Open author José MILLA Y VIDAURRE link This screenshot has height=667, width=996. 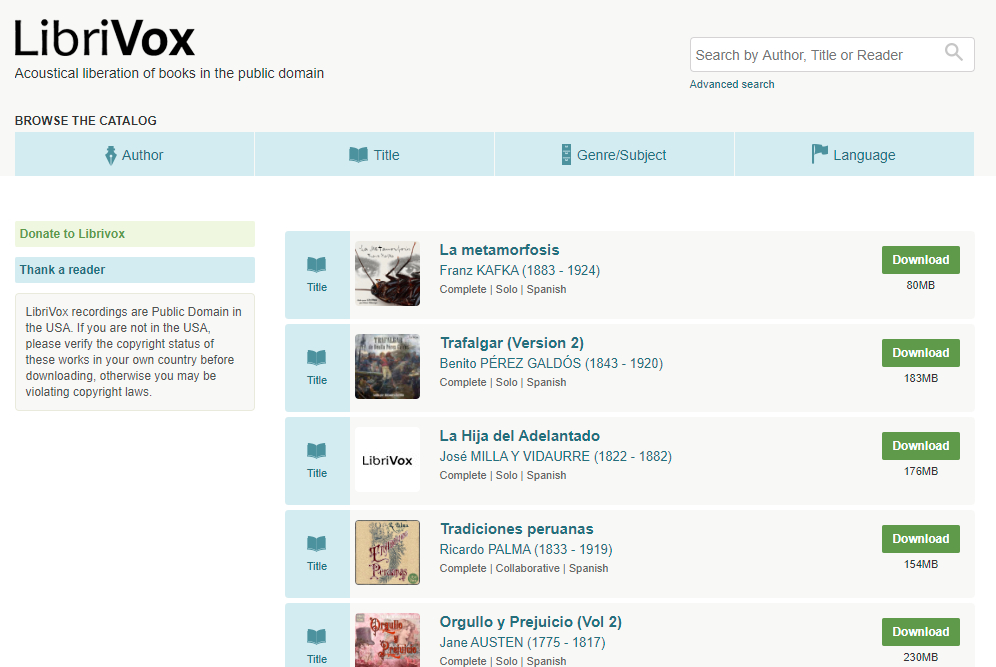(x=556, y=456)
